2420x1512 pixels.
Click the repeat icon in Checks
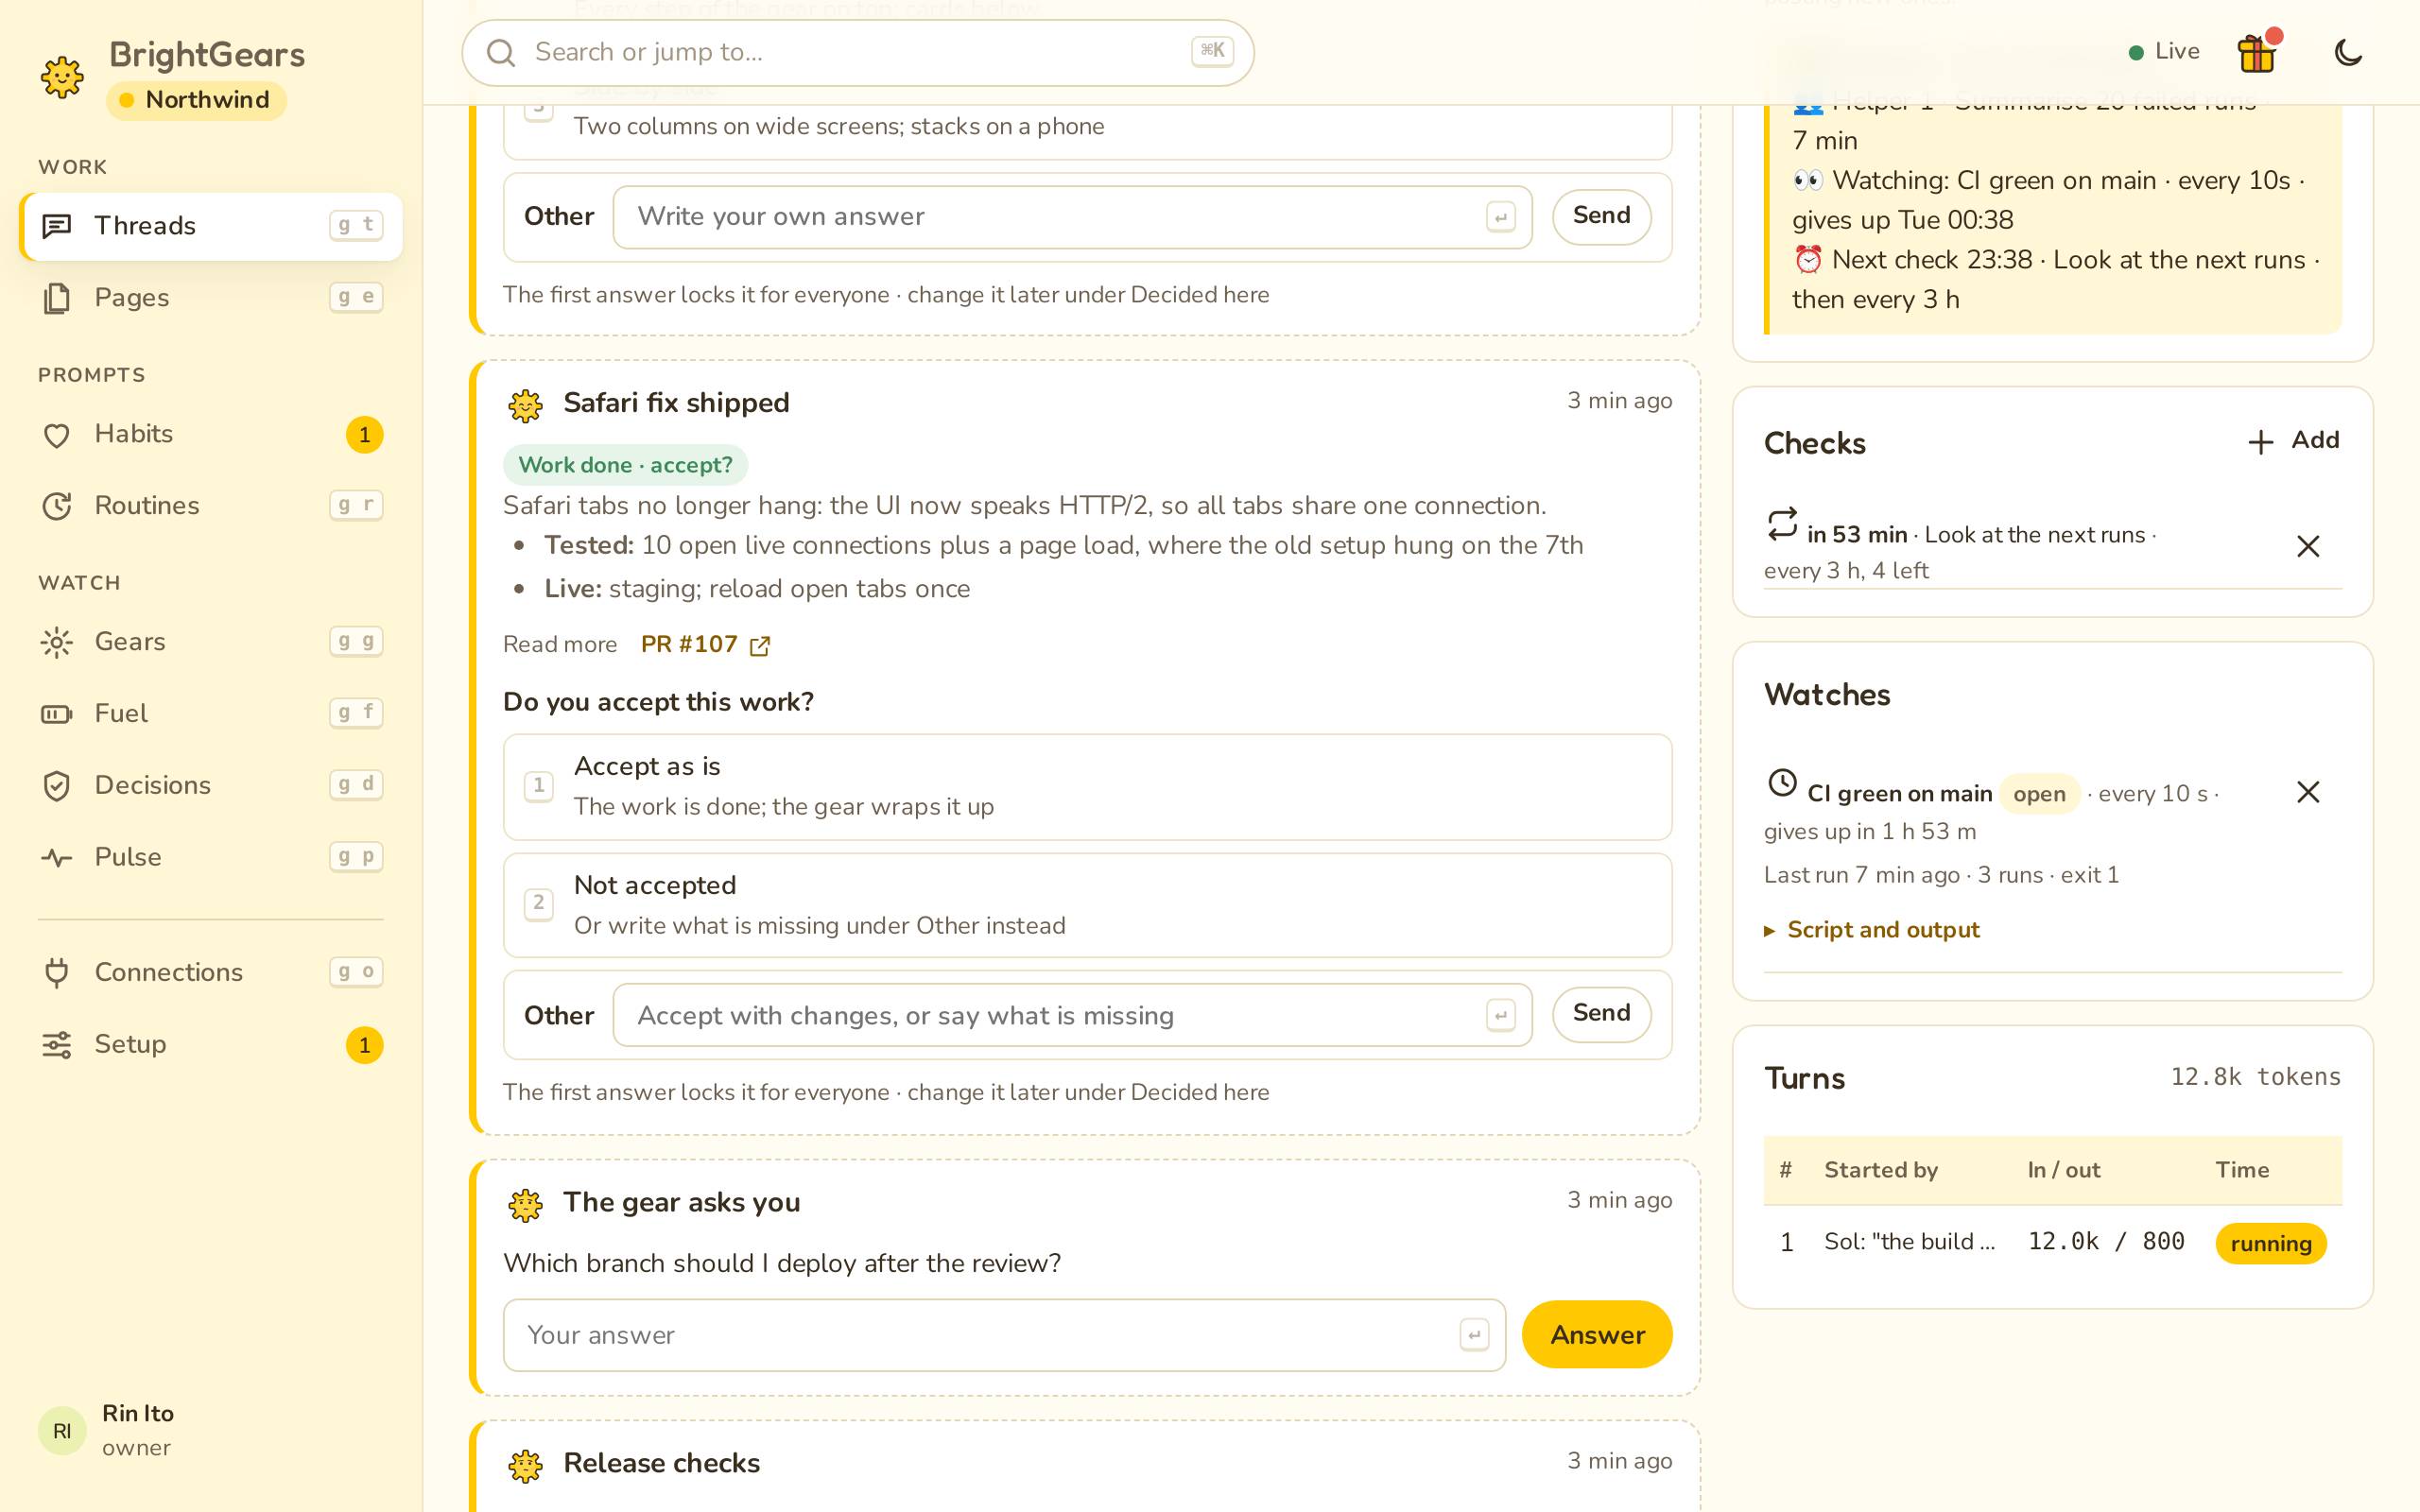tap(1782, 524)
